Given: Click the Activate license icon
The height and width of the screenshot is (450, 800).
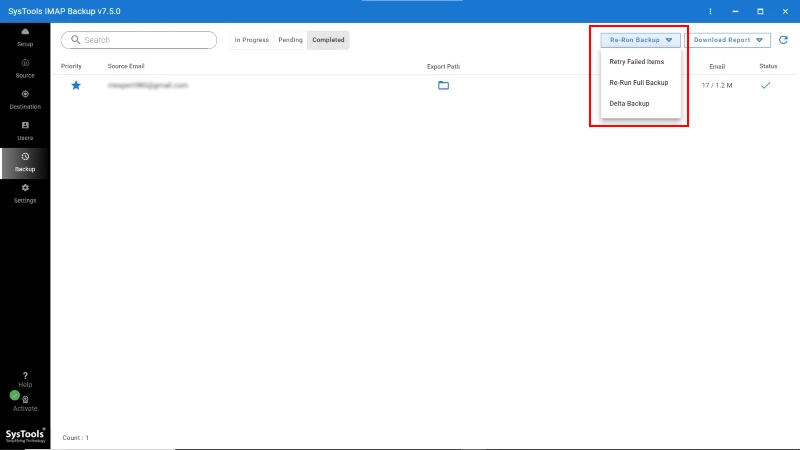Looking at the screenshot, I should 25,399.
